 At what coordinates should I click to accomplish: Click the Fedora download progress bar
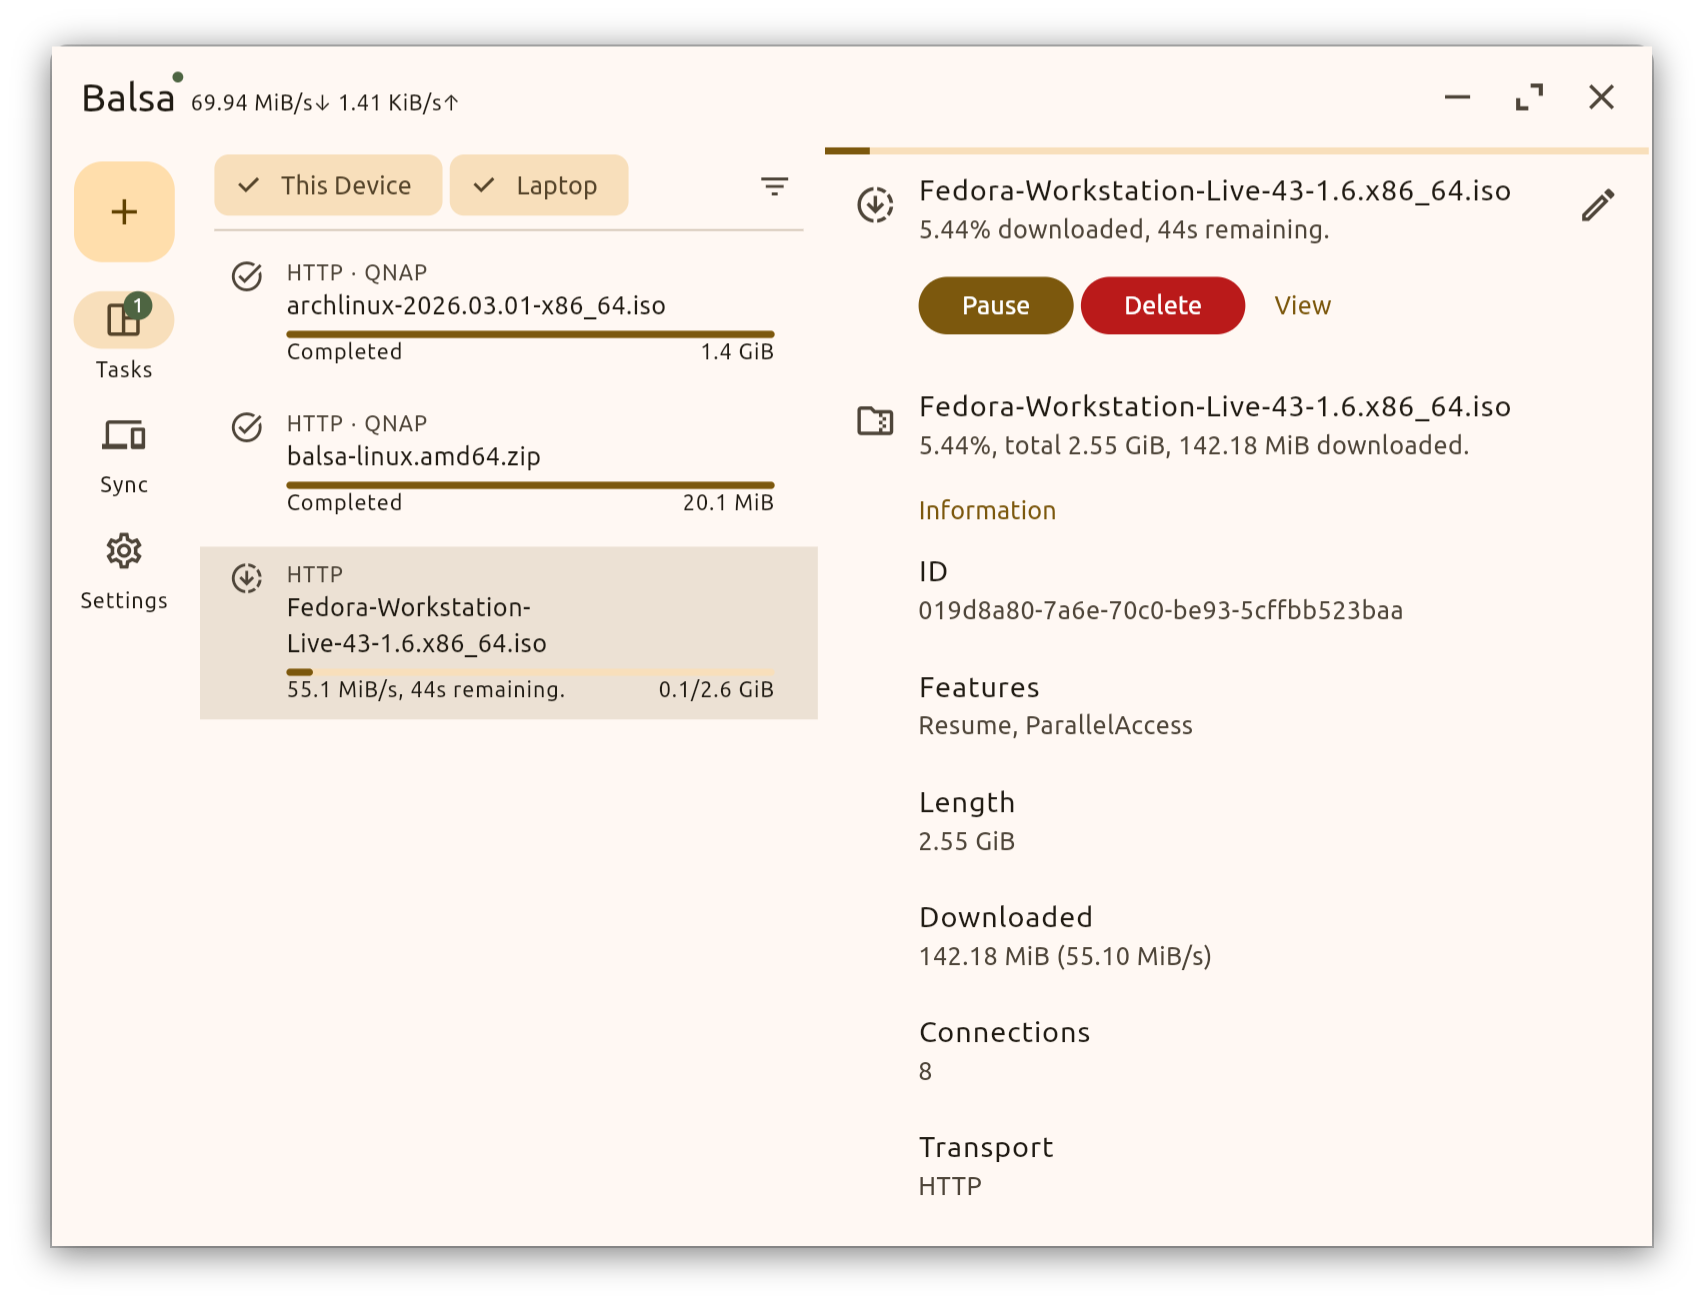(x=530, y=671)
